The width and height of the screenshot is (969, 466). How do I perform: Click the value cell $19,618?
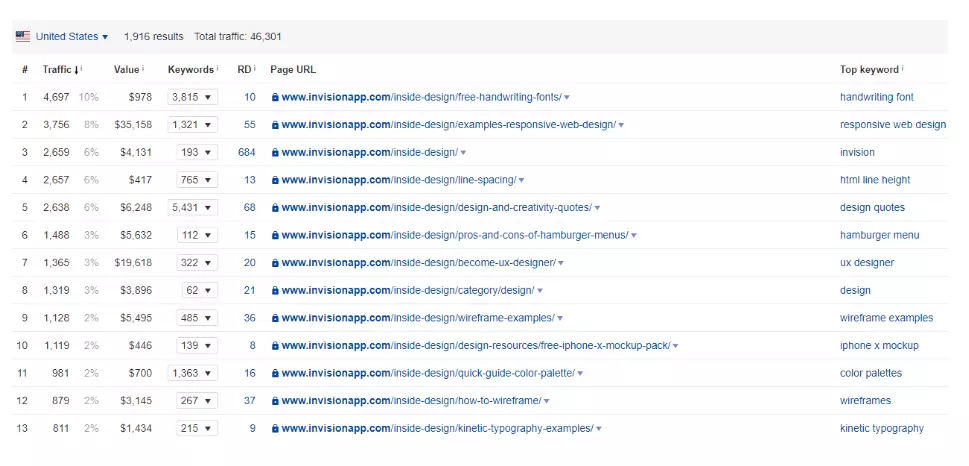[133, 263]
